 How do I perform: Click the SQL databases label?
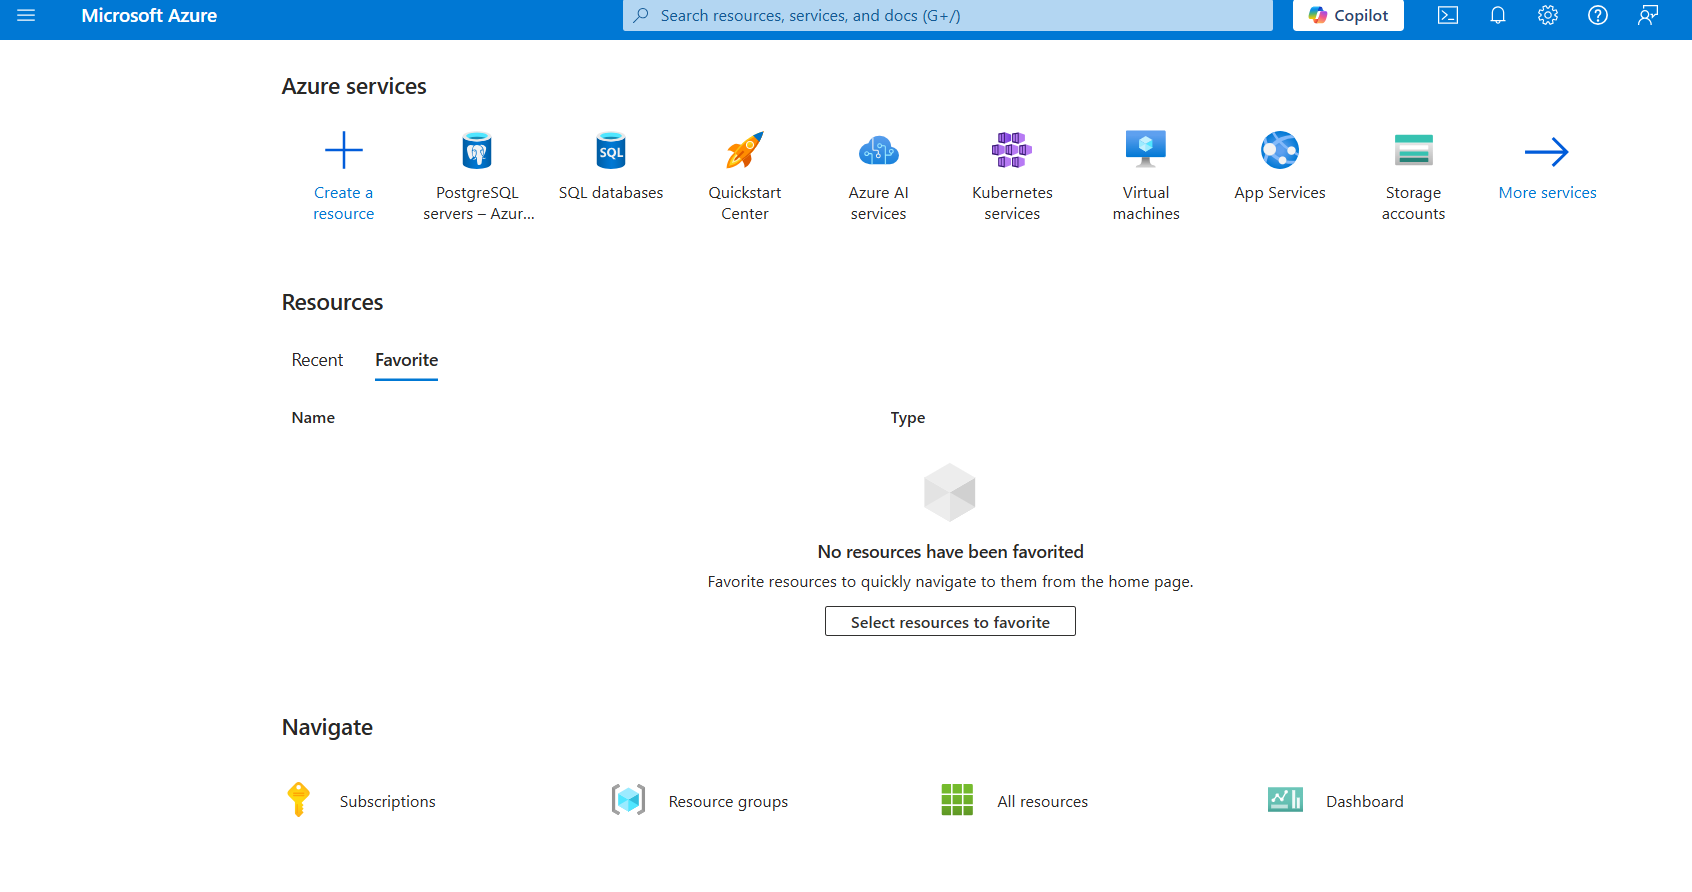pos(611,193)
